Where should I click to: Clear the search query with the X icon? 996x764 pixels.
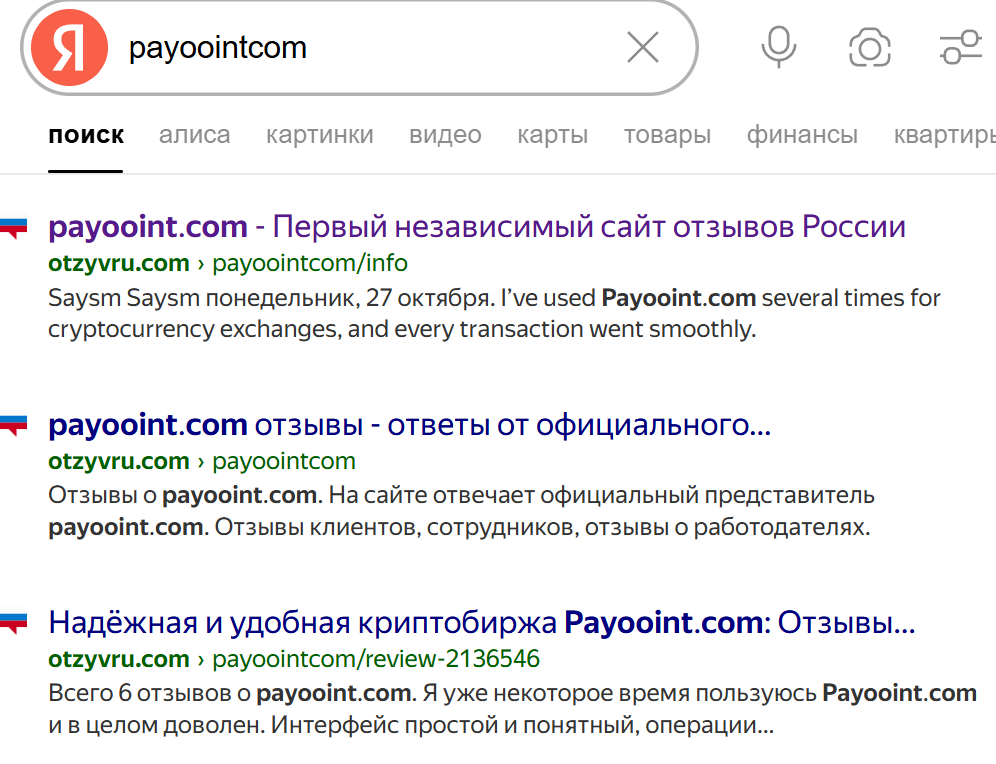coord(642,47)
